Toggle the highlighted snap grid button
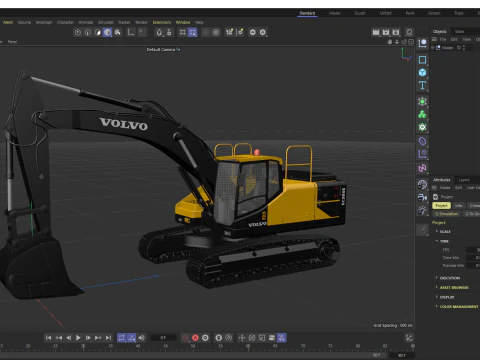This screenshot has width=480, height=360. [x=192, y=32]
